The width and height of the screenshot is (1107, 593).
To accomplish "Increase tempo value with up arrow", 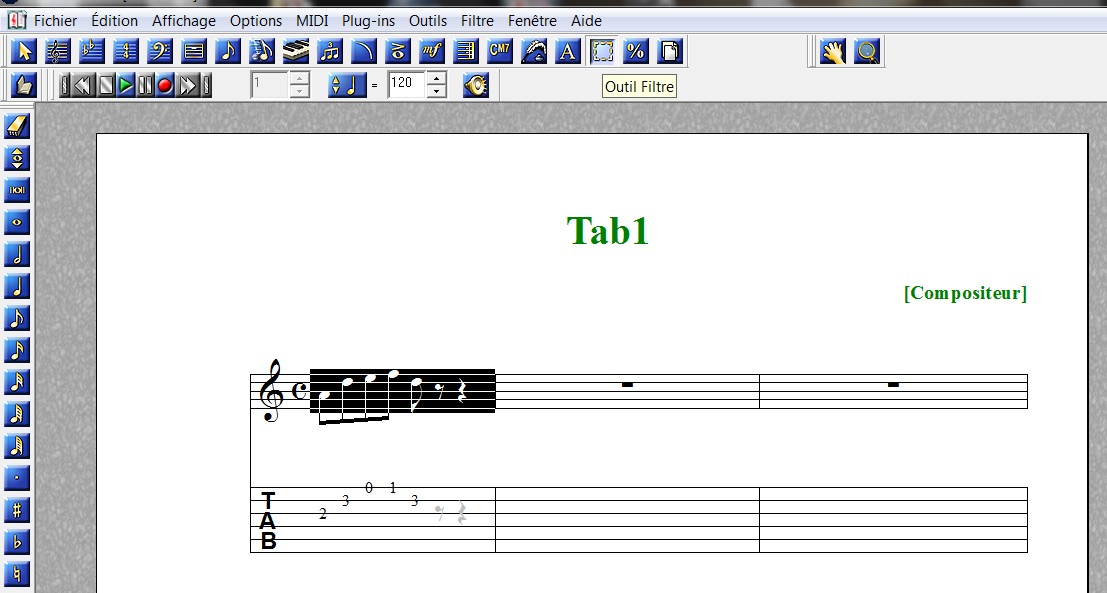I will [436, 79].
